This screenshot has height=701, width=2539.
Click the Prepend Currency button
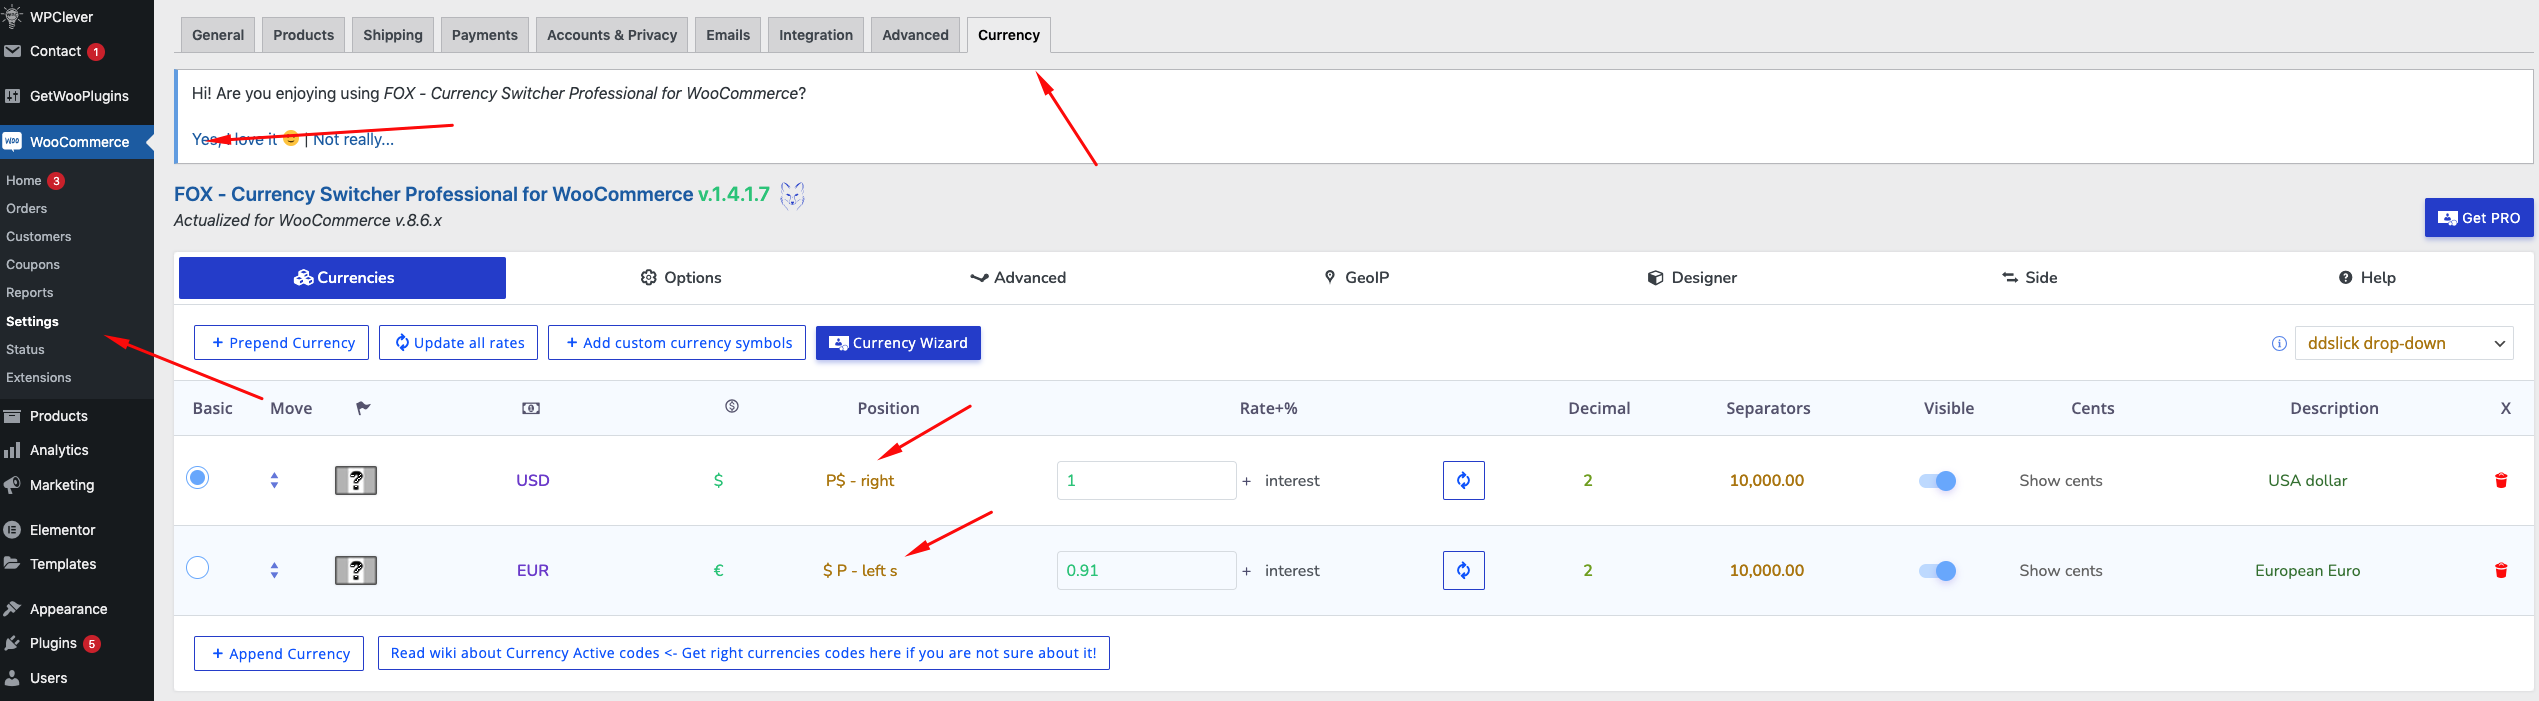[281, 342]
